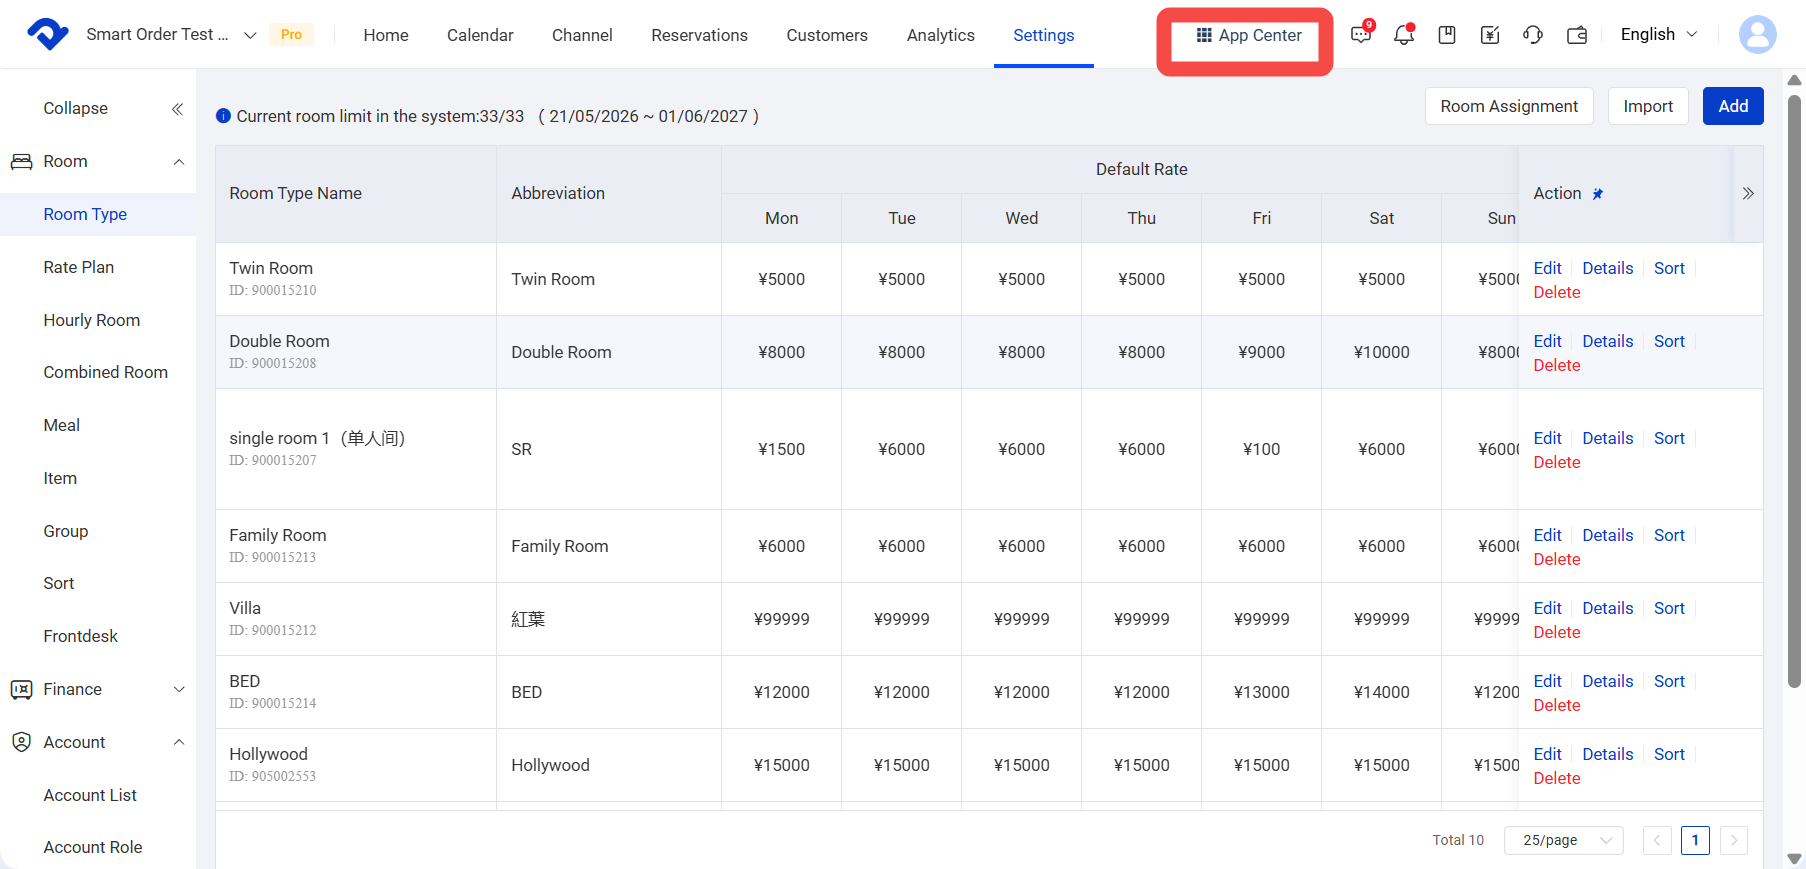
Task: Select page 1 in pagination
Action: (1695, 840)
